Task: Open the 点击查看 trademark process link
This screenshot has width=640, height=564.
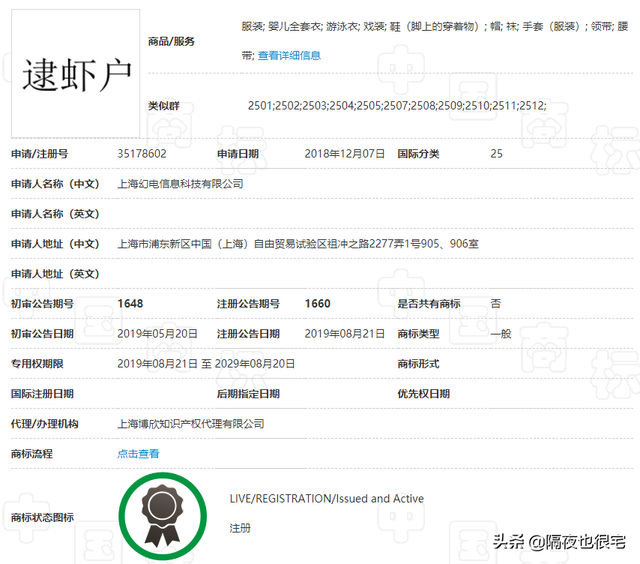Action: 138,454
